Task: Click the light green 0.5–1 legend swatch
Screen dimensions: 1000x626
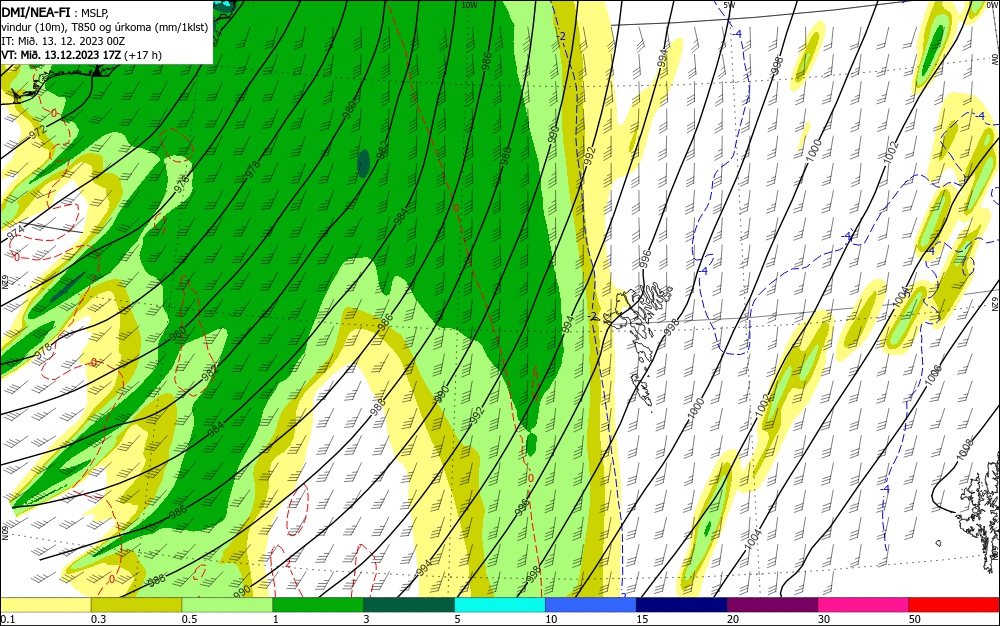Action: (x=227, y=605)
